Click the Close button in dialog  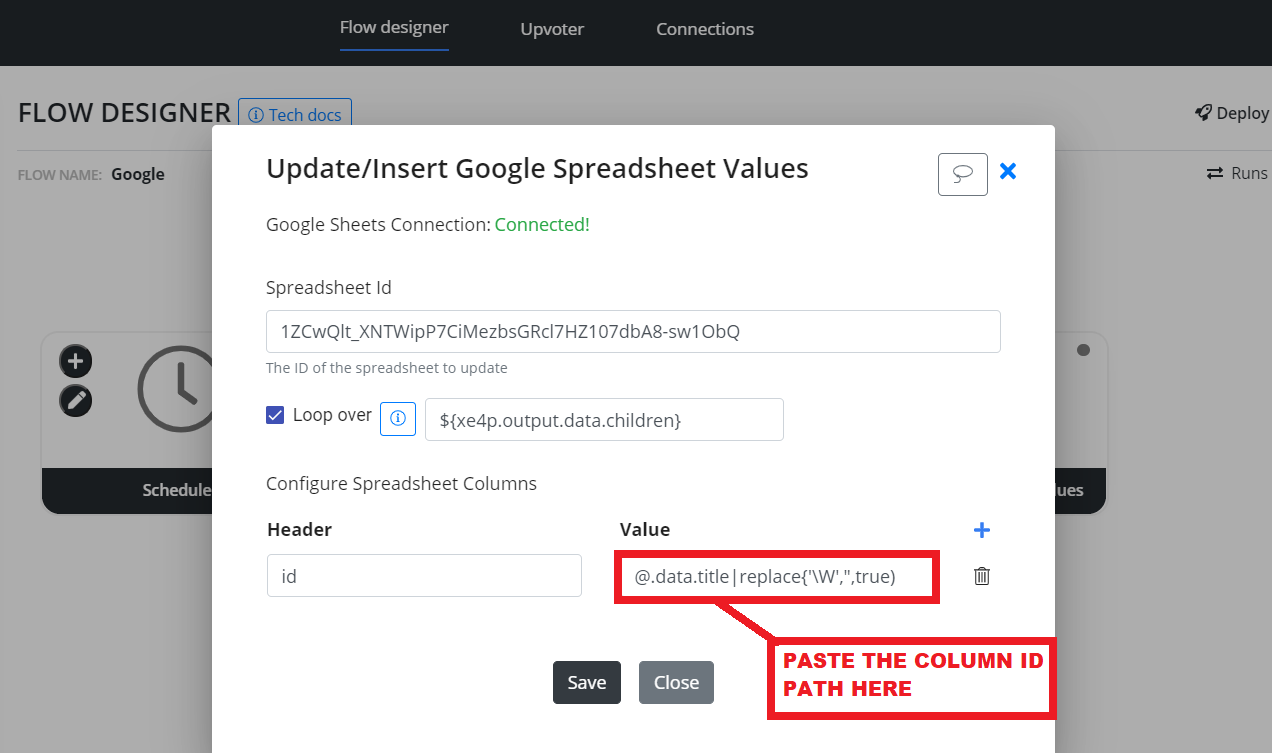[x=676, y=682]
